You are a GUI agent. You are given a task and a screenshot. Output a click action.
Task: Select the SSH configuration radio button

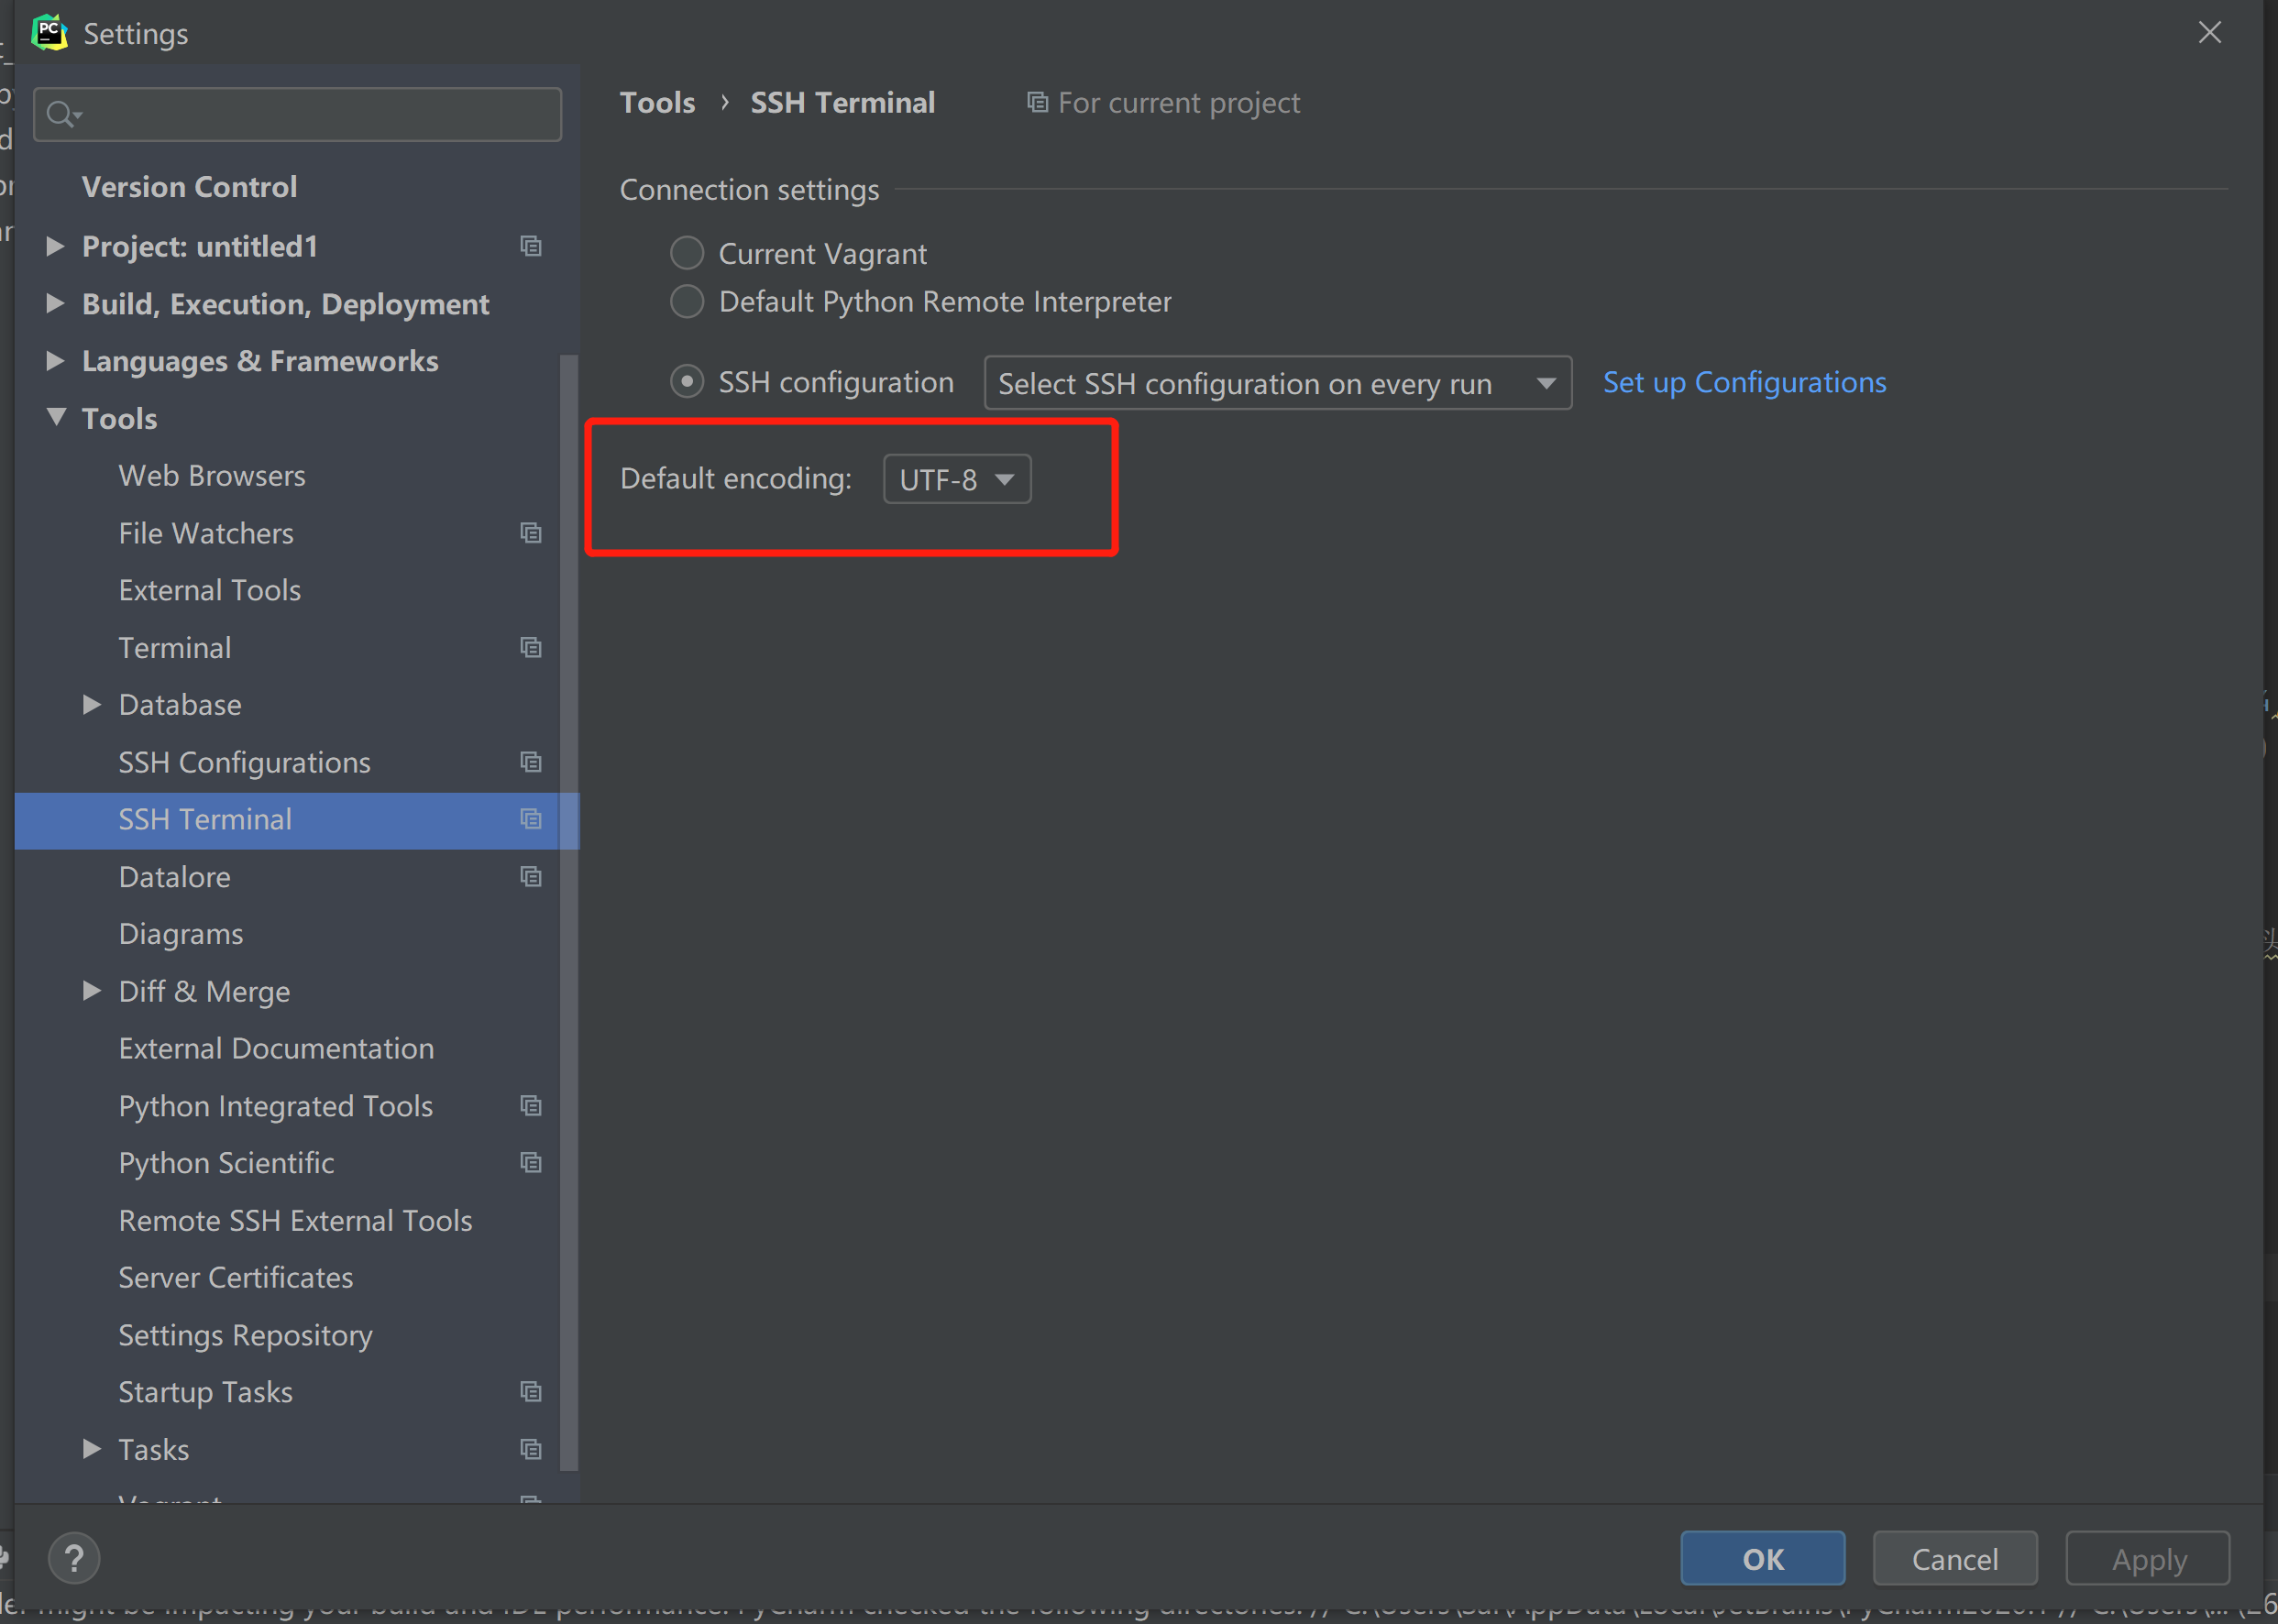686,382
